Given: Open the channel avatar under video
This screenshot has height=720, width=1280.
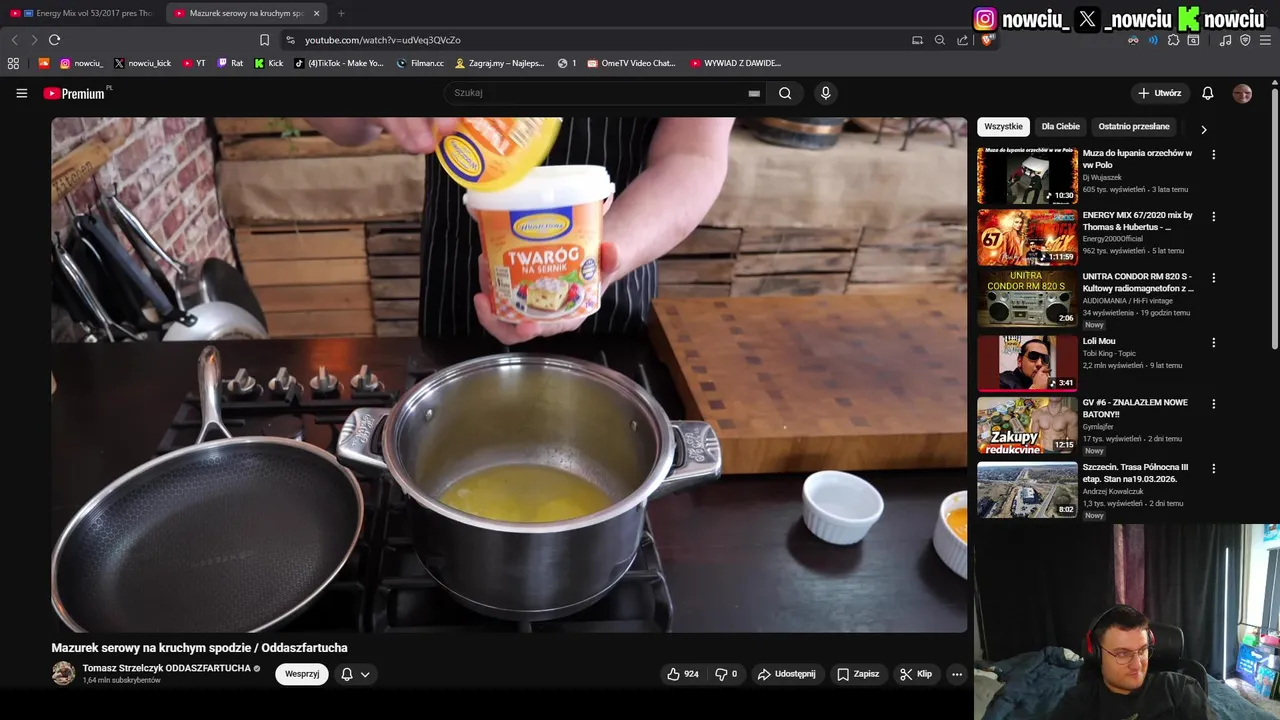Looking at the screenshot, I should (x=63, y=673).
